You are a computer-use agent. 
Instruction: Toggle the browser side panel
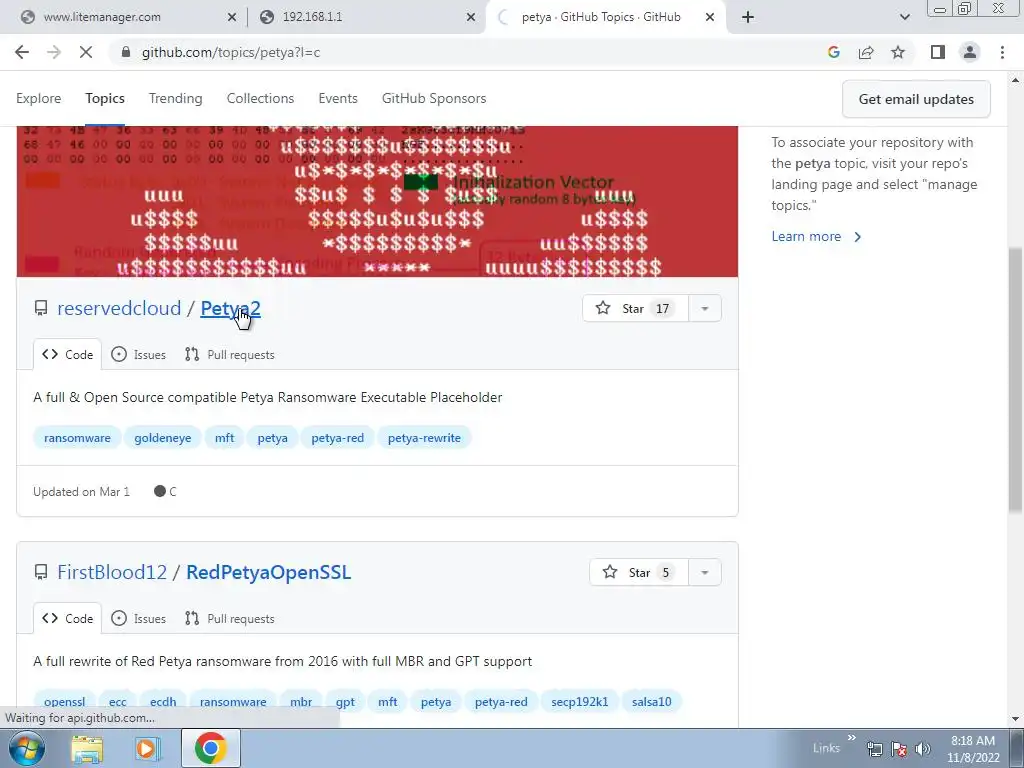pos(938,52)
